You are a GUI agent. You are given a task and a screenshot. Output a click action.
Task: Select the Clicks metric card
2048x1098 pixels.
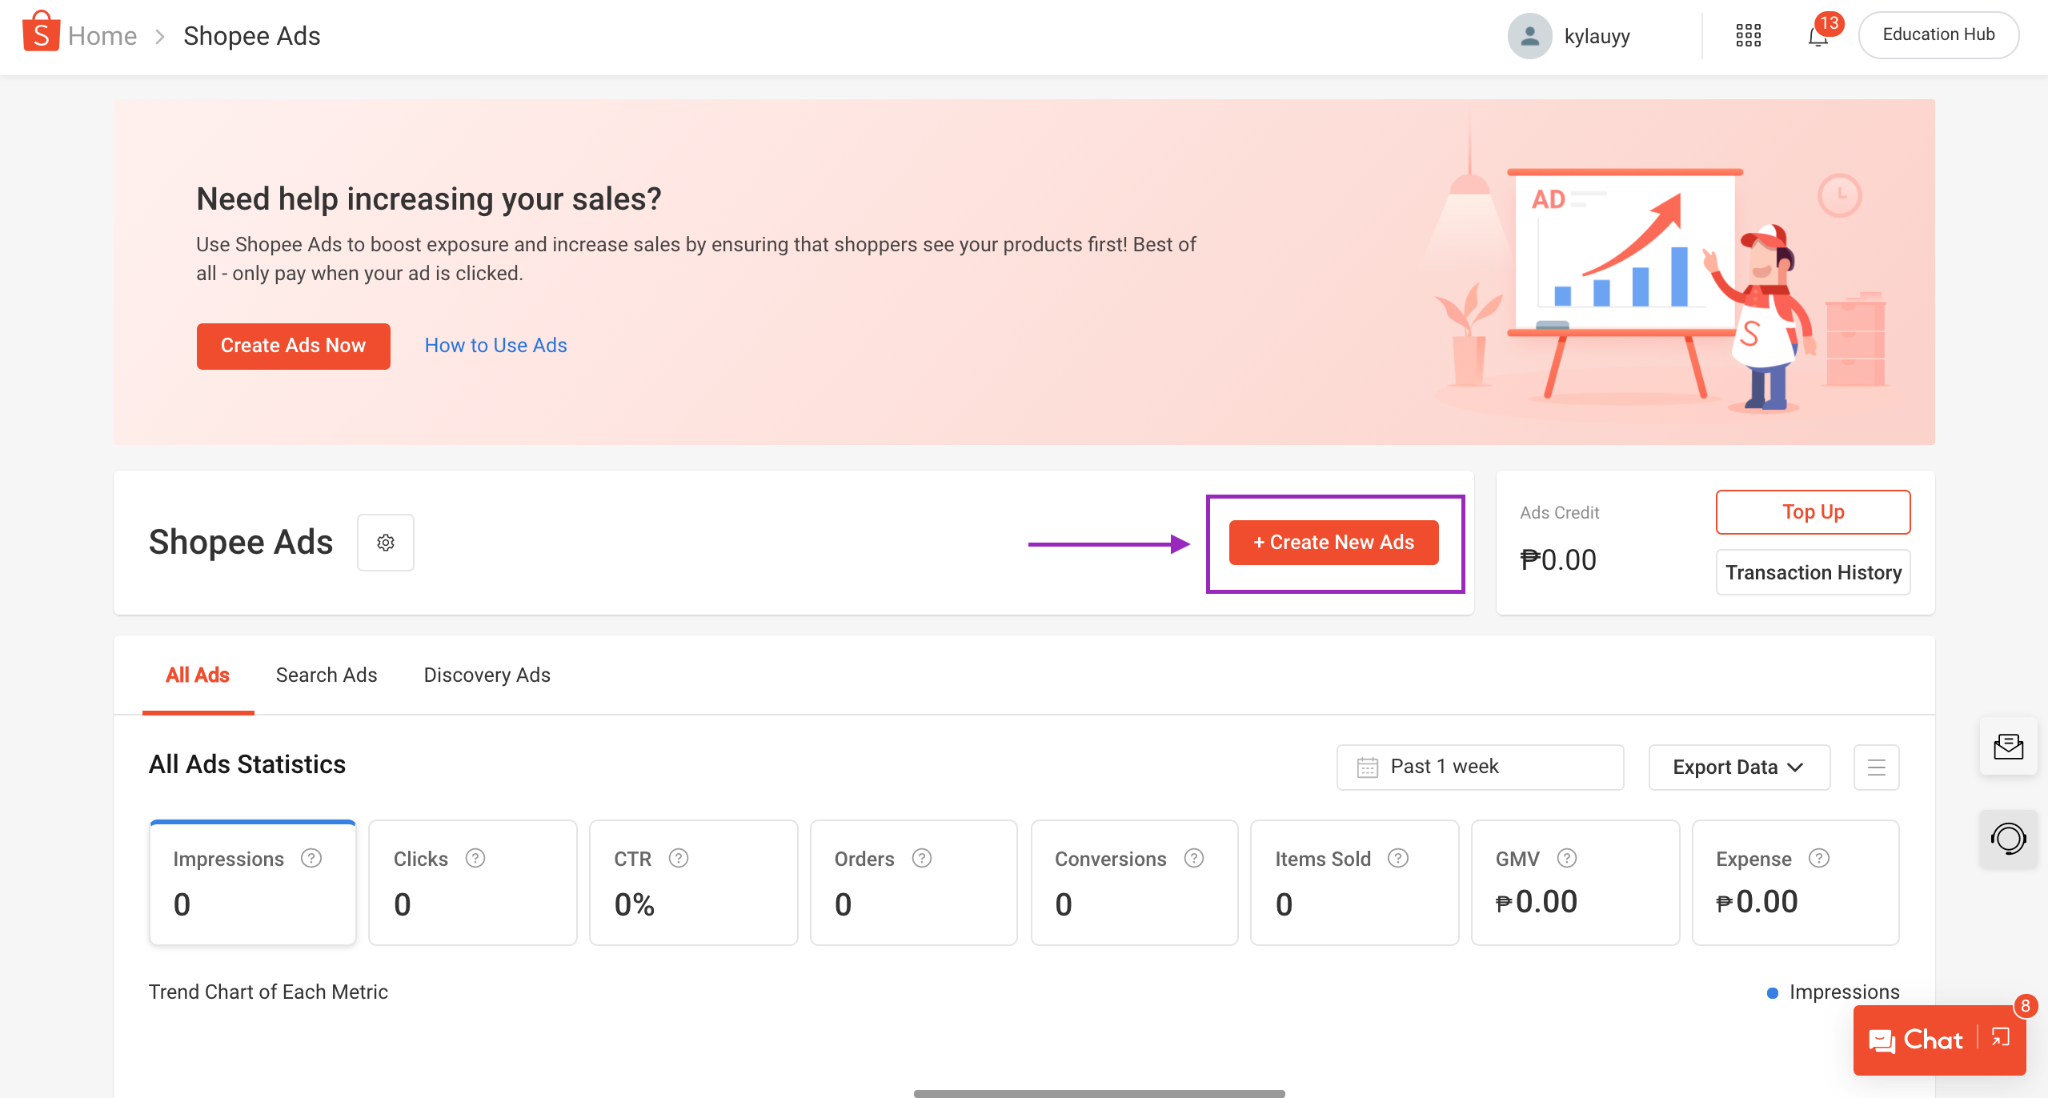473,882
